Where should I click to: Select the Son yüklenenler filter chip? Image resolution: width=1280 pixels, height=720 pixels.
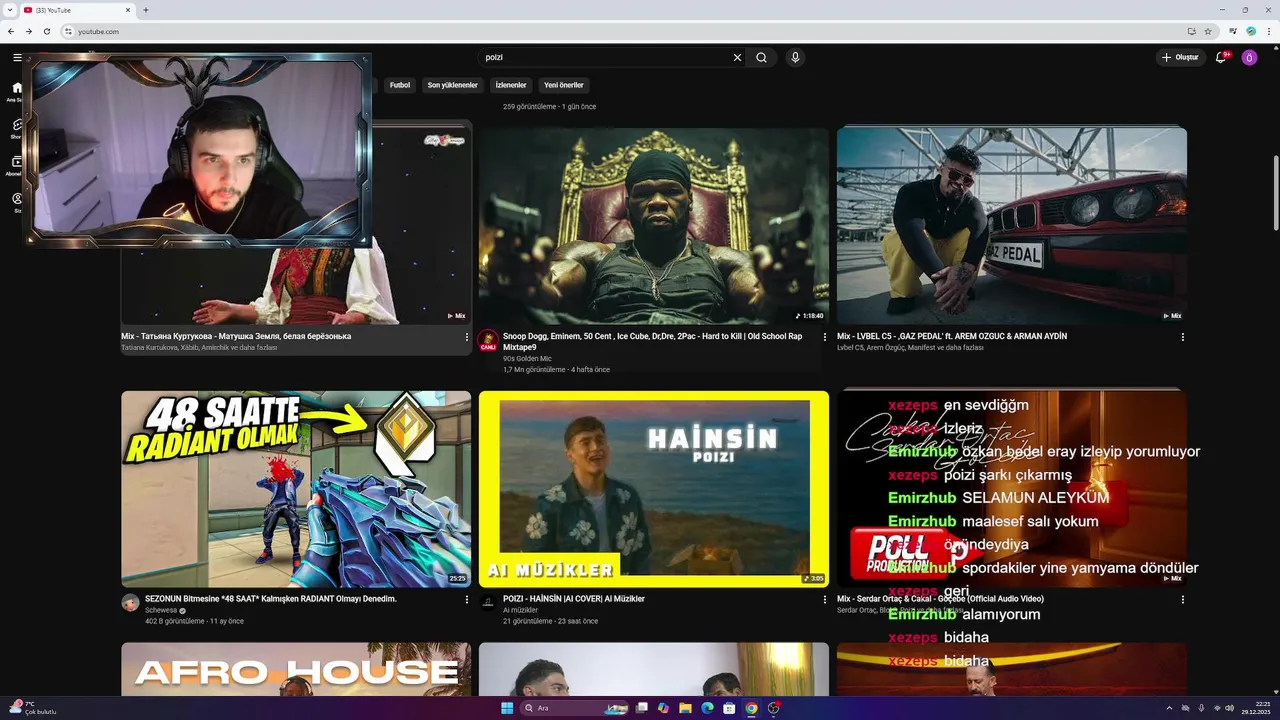(453, 85)
